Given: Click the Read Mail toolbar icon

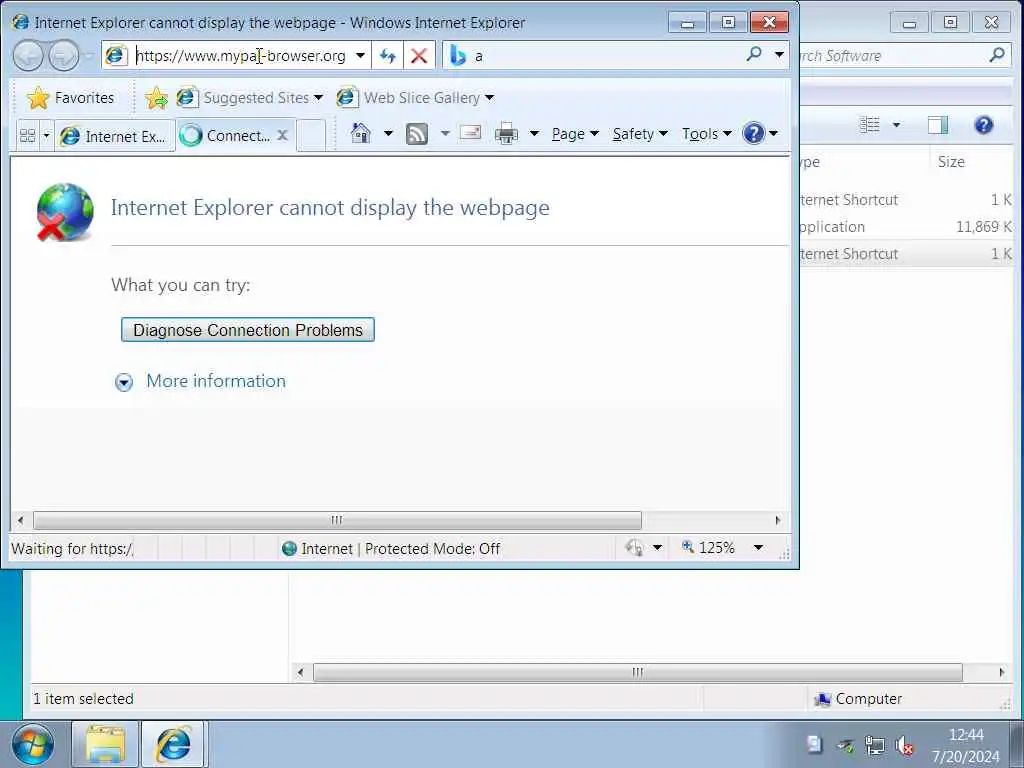Looking at the screenshot, I should tap(470, 133).
